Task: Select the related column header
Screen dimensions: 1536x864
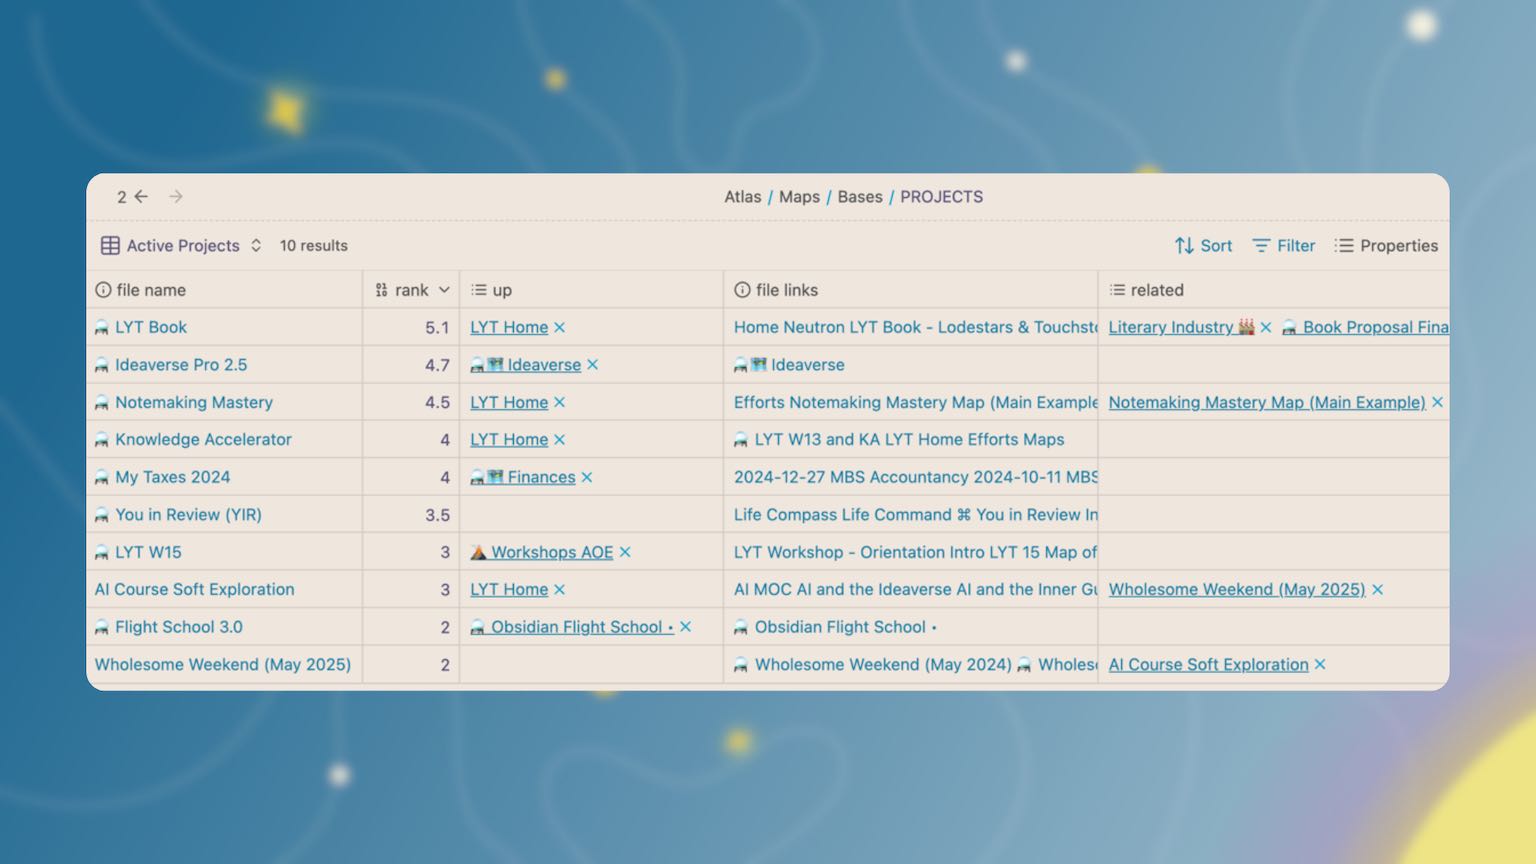Action: (x=1274, y=290)
